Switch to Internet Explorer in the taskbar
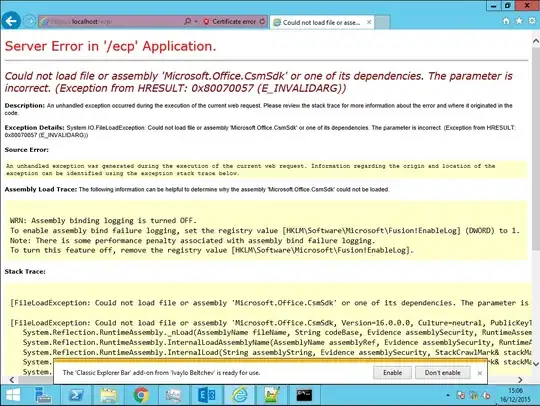The width and height of the screenshot is (540, 406). pyautogui.click(x=240, y=395)
